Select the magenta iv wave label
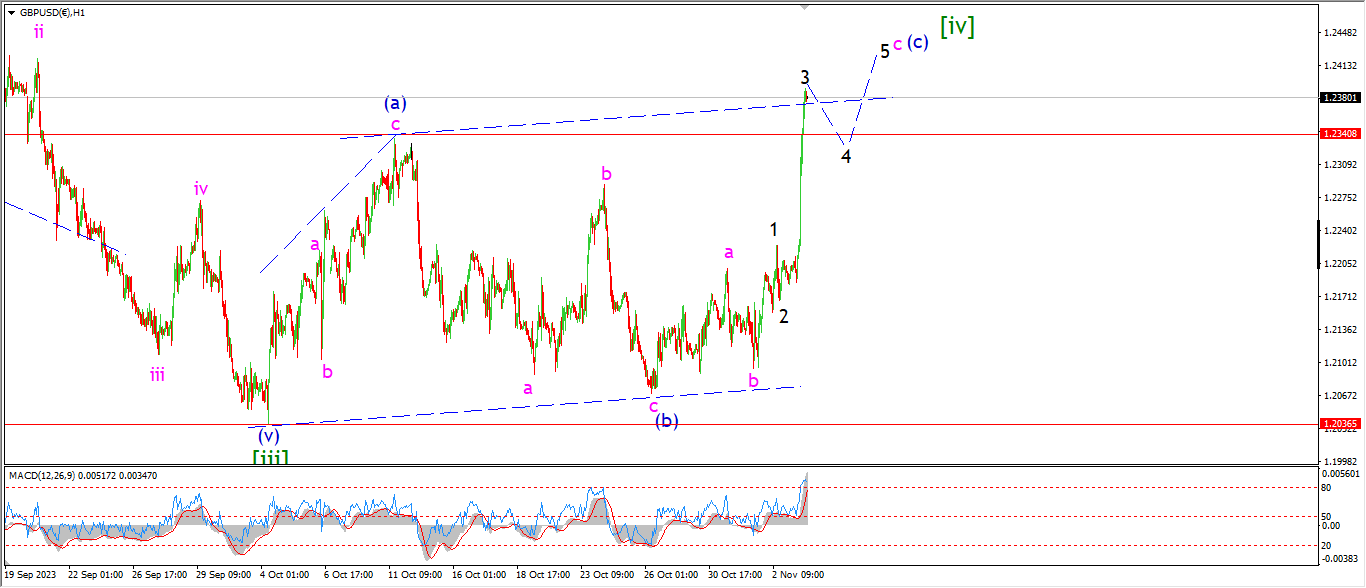The height and width of the screenshot is (588, 1366). (x=201, y=188)
